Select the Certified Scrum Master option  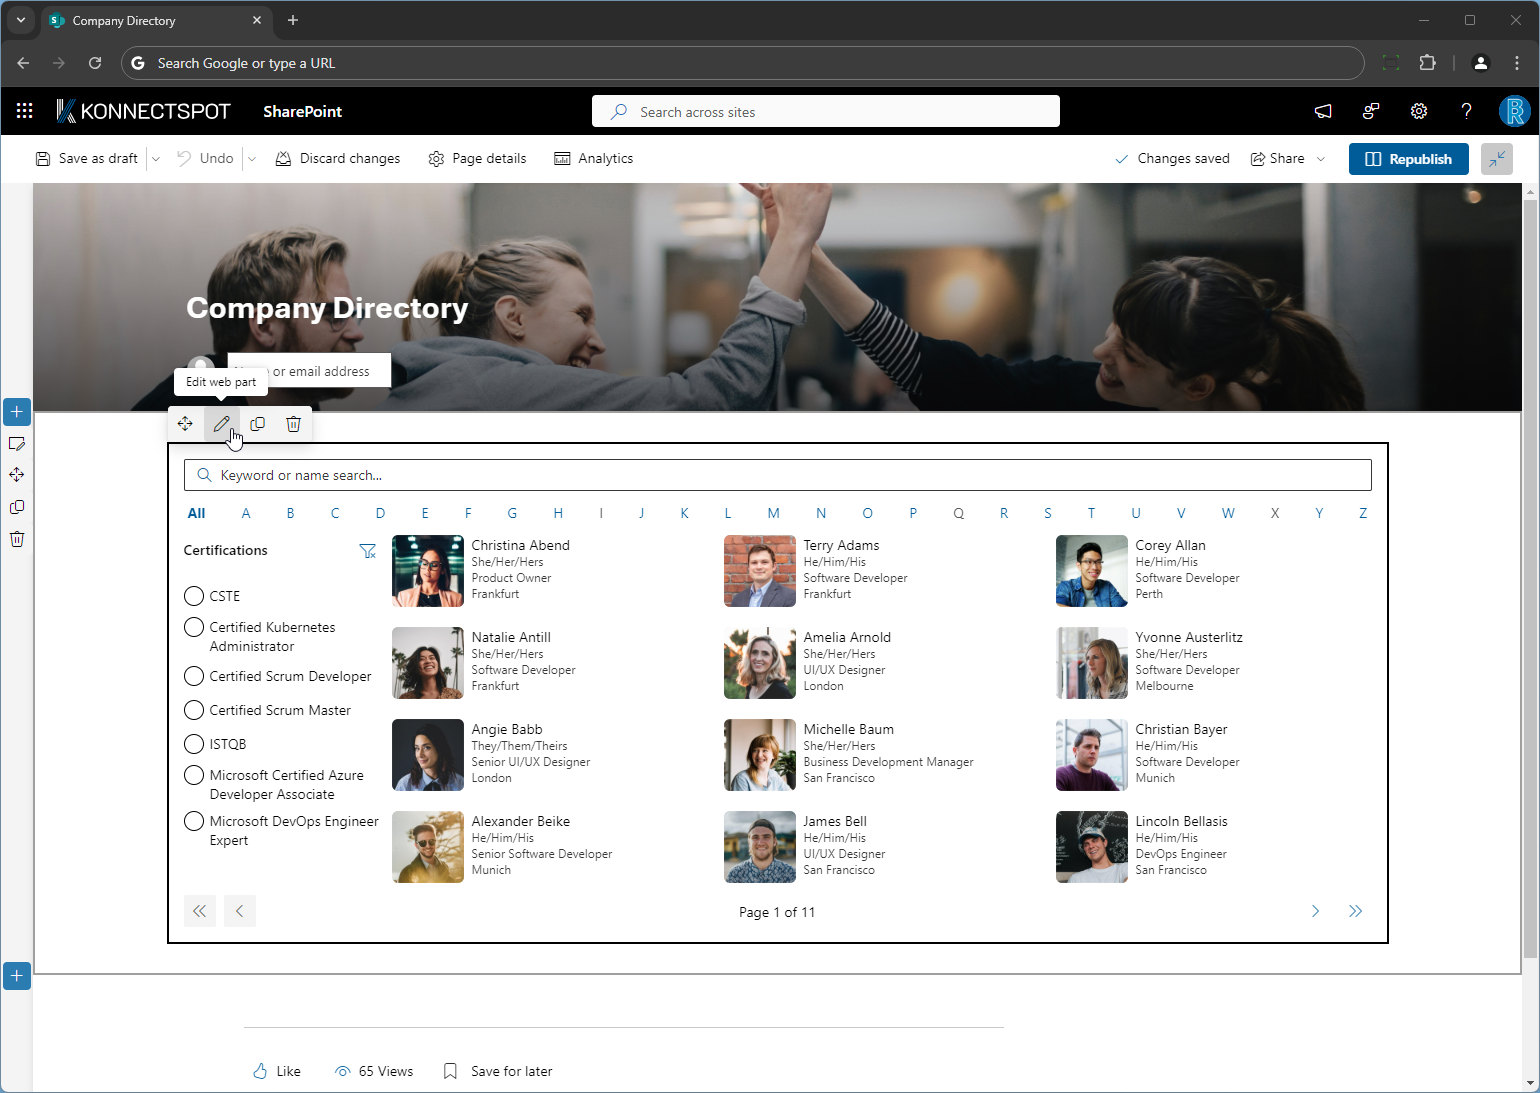click(194, 710)
